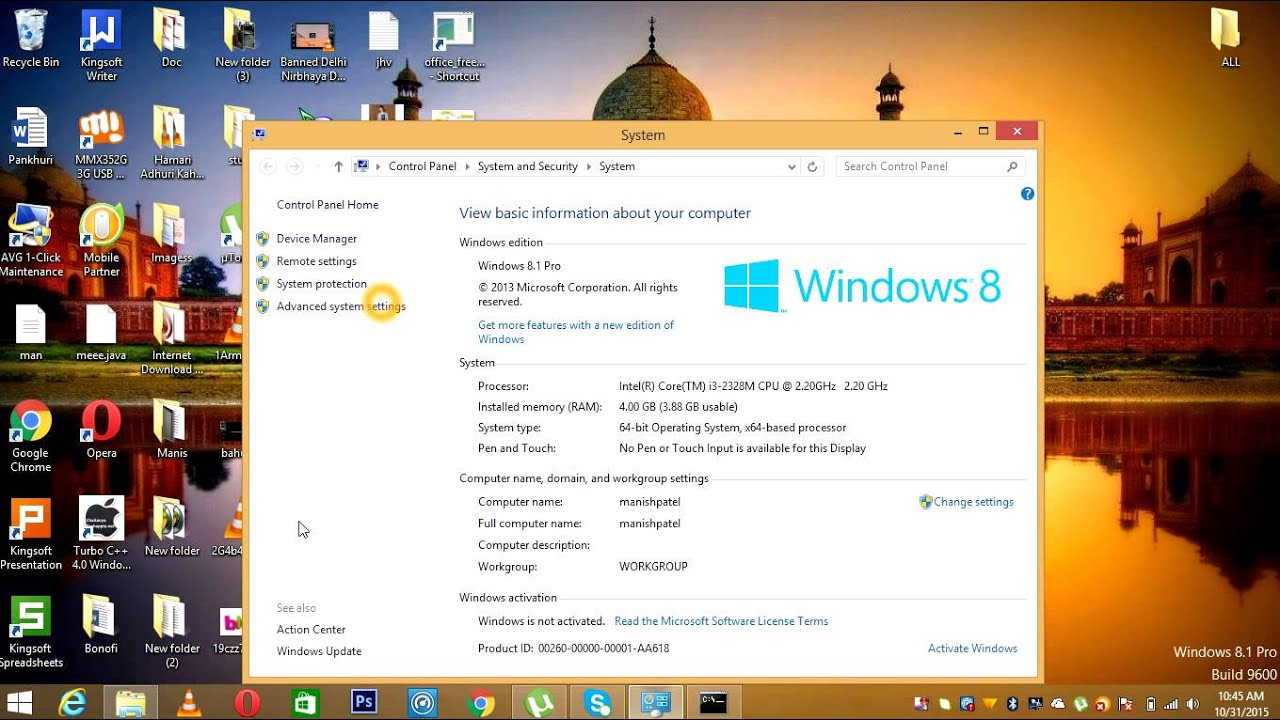This screenshot has height=720, width=1280.
Task: Get more features with new Windows edition
Action: tap(576, 332)
